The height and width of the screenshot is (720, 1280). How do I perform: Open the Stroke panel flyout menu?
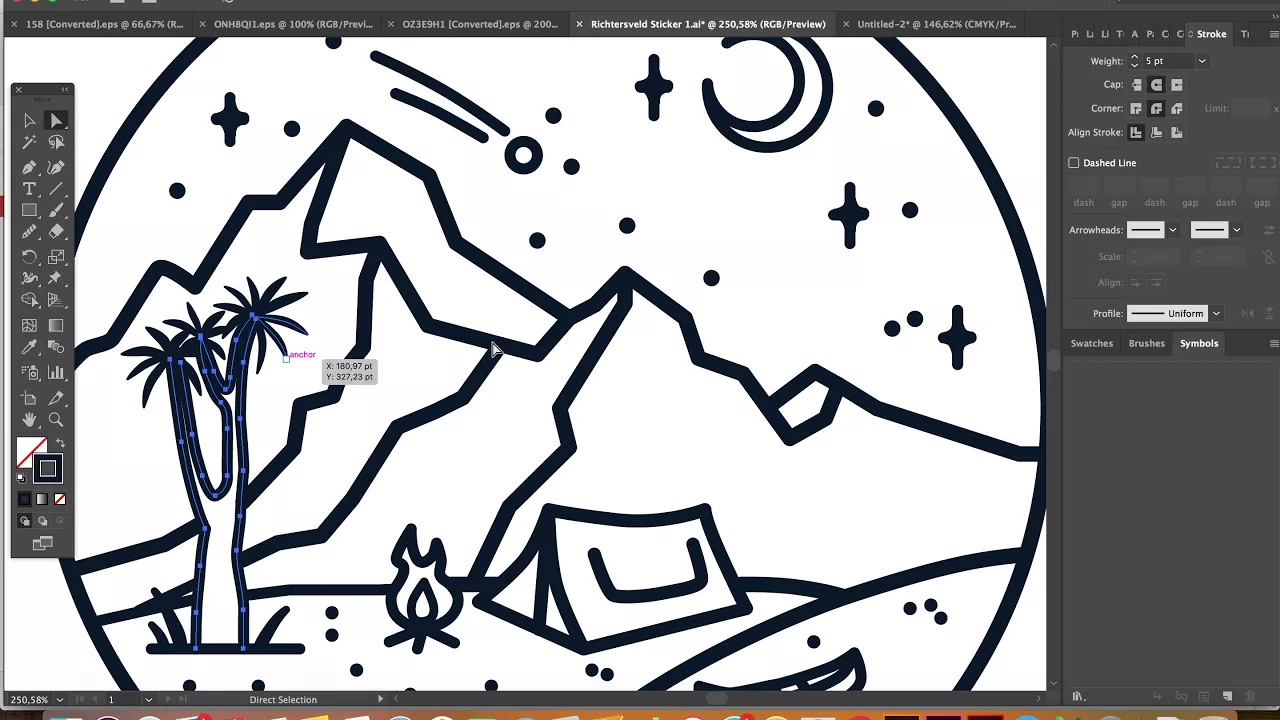pyautogui.click(x=1274, y=34)
